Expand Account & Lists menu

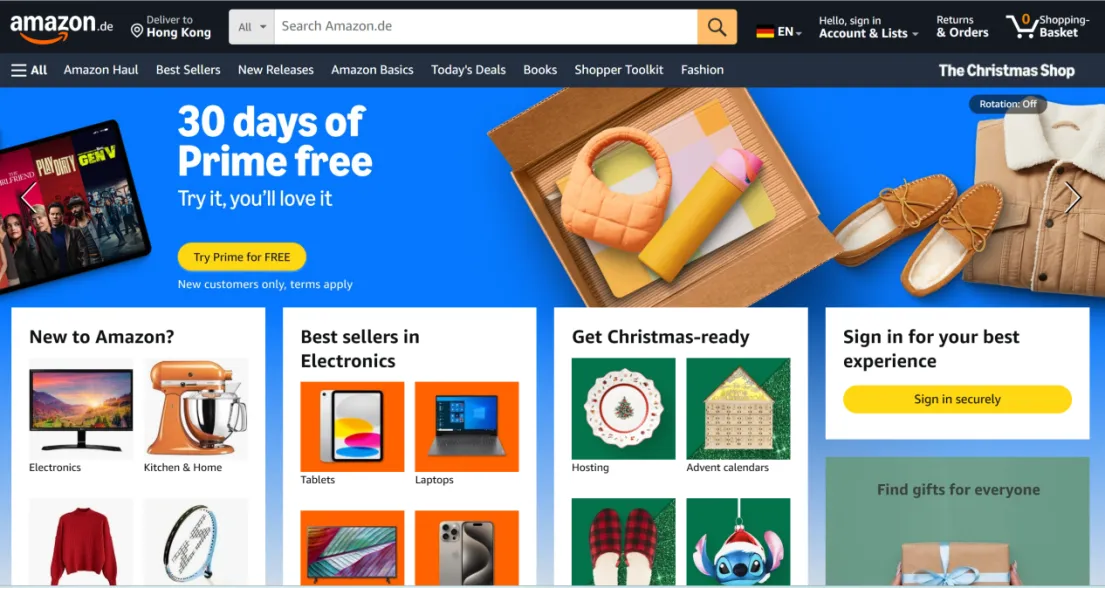click(868, 27)
